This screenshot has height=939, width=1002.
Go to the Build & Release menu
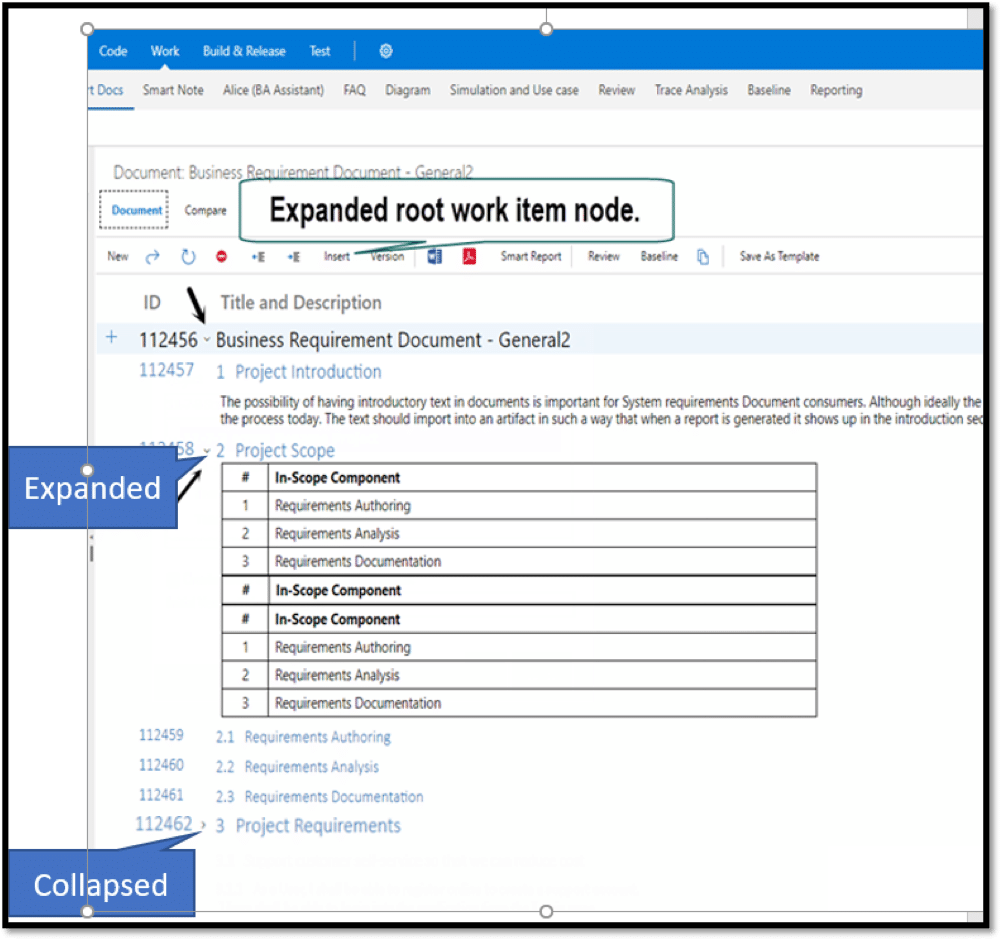click(243, 51)
